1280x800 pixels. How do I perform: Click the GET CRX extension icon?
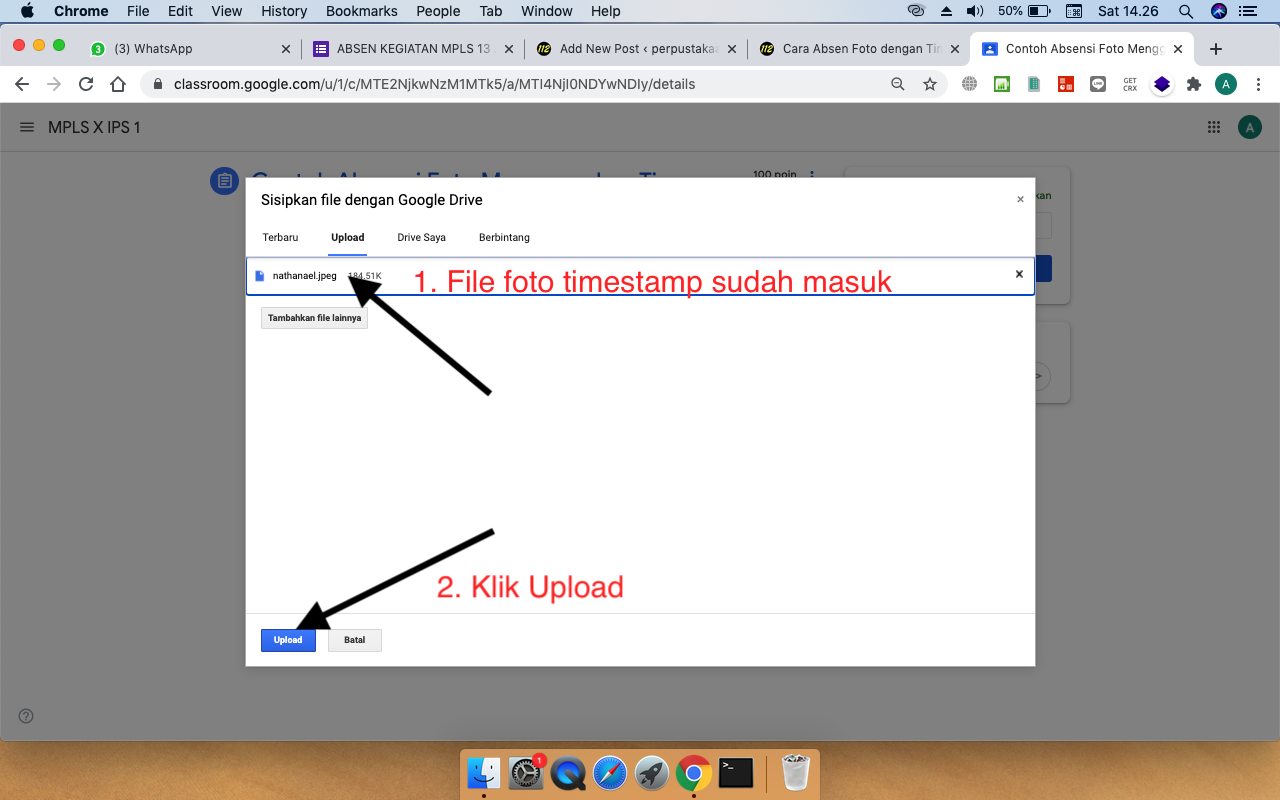pyautogui.click(x=1129, y=84)
